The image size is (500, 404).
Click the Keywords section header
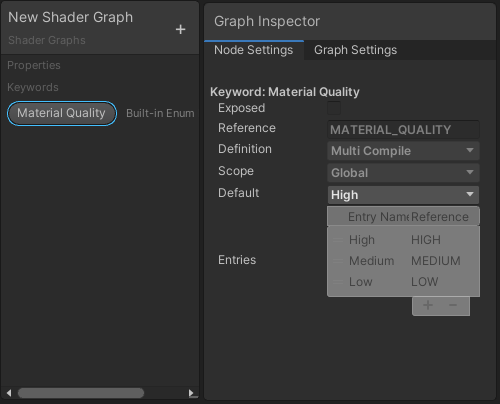click(x=33, y=87)
